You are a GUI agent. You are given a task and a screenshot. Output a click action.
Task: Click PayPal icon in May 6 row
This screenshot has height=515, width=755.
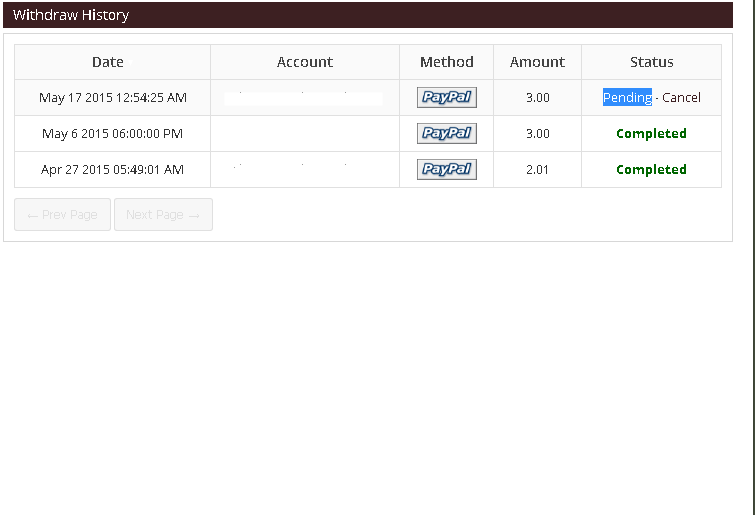(x=446, y=134)
